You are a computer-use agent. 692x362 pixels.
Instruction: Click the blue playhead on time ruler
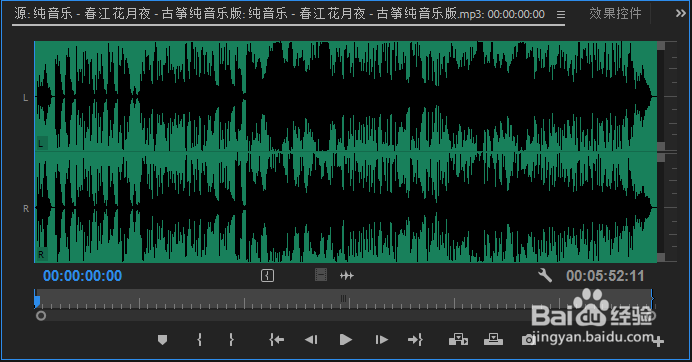click(x=37, y=301)
